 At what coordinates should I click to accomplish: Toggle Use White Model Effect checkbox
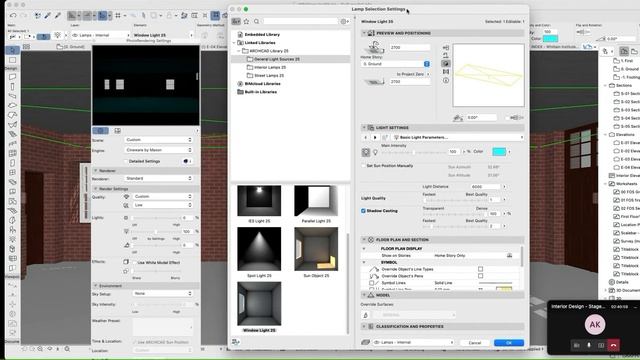(x=134, y=262)
